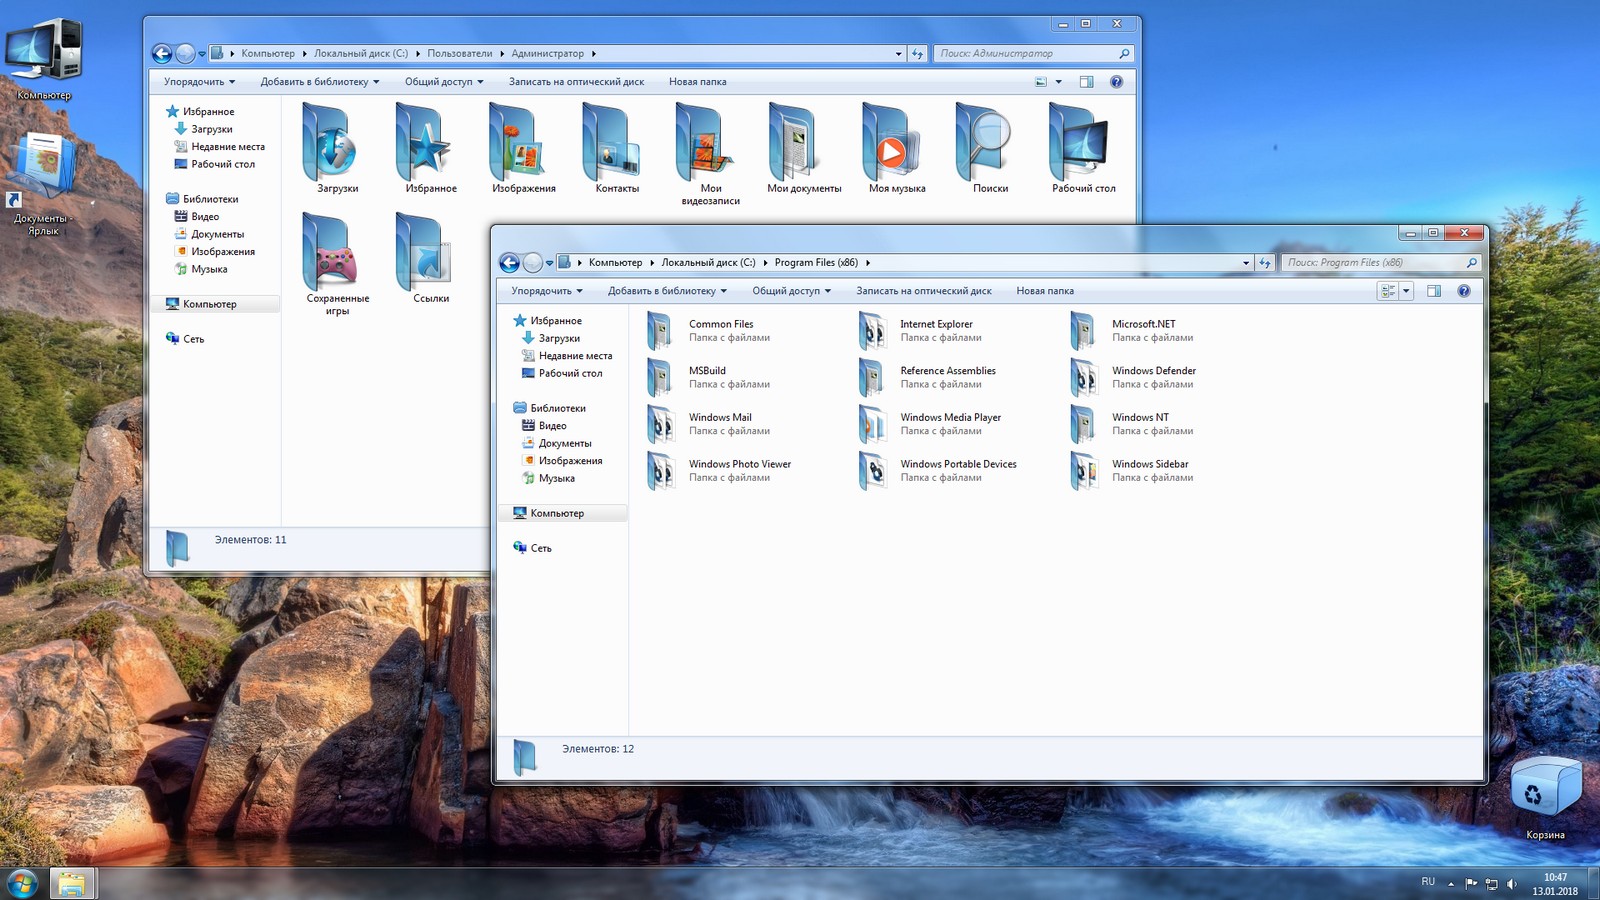Image resolution: width=1600 pixels, height=900 pixels.
Task: Select Документы in Program Files sidebar
Action: [564, 443]
